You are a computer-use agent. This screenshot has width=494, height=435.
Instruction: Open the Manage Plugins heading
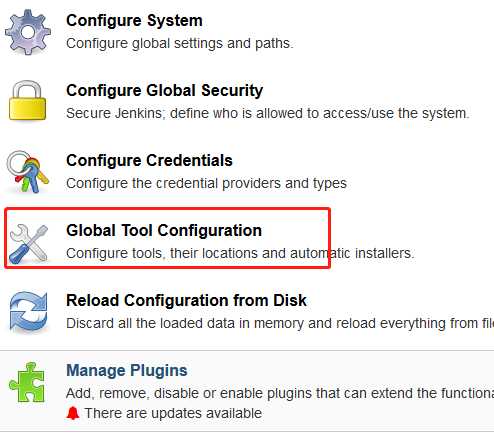pos(127,371)
